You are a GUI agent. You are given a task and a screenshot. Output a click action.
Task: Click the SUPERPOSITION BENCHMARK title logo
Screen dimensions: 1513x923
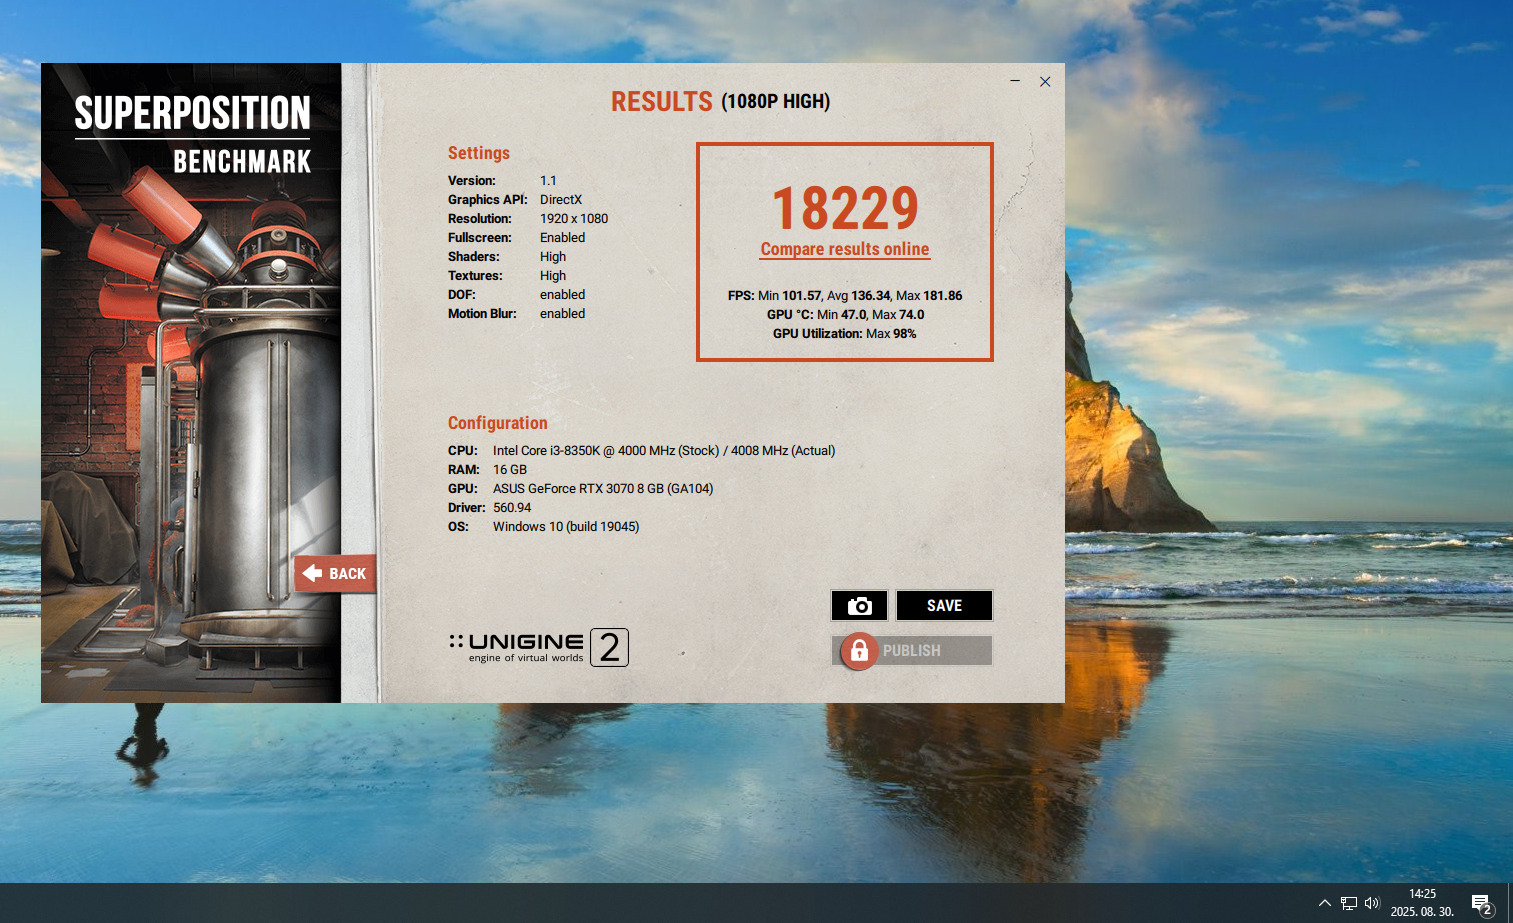(193, 135)
